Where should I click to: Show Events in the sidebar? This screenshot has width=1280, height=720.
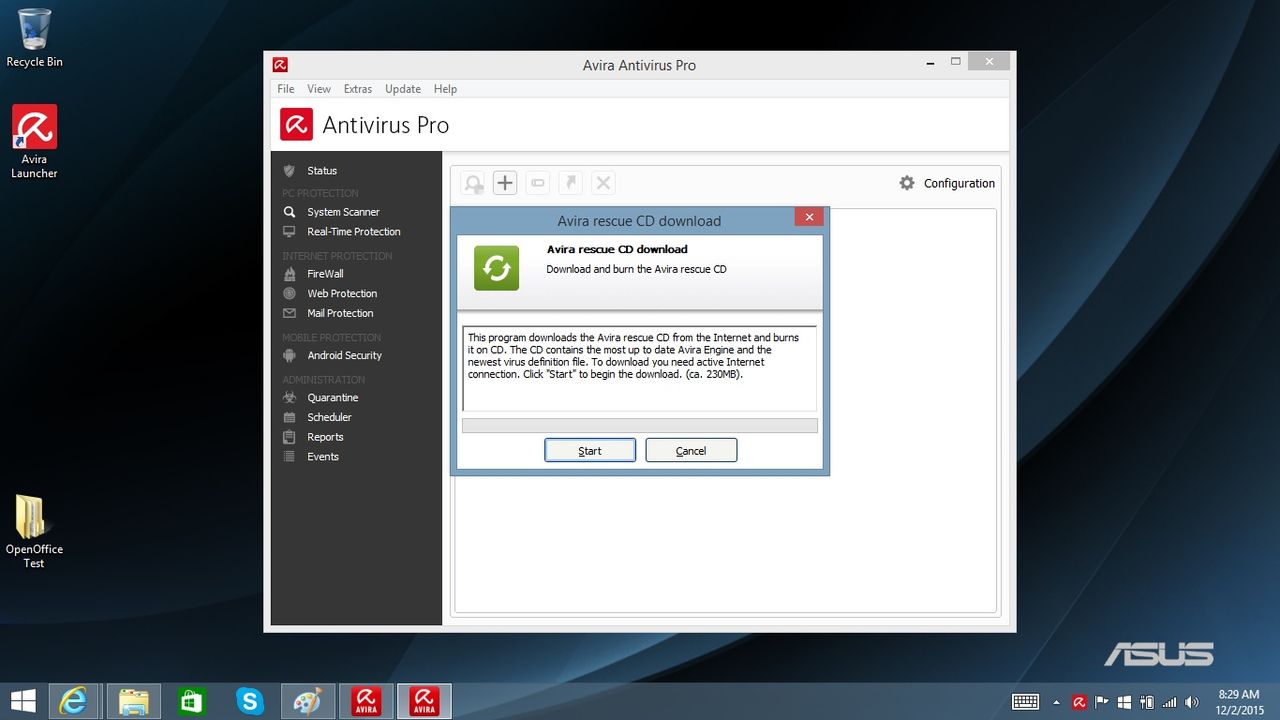point(323,457)
